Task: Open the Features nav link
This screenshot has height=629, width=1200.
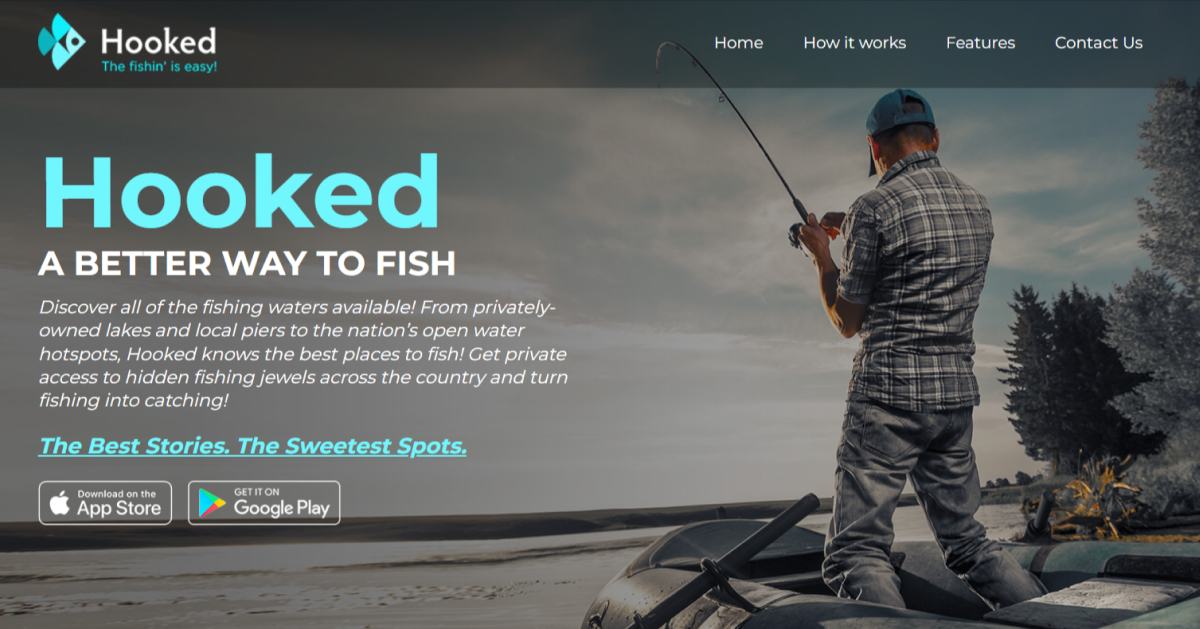Action: pyautogui.click(x=980, y=43)
